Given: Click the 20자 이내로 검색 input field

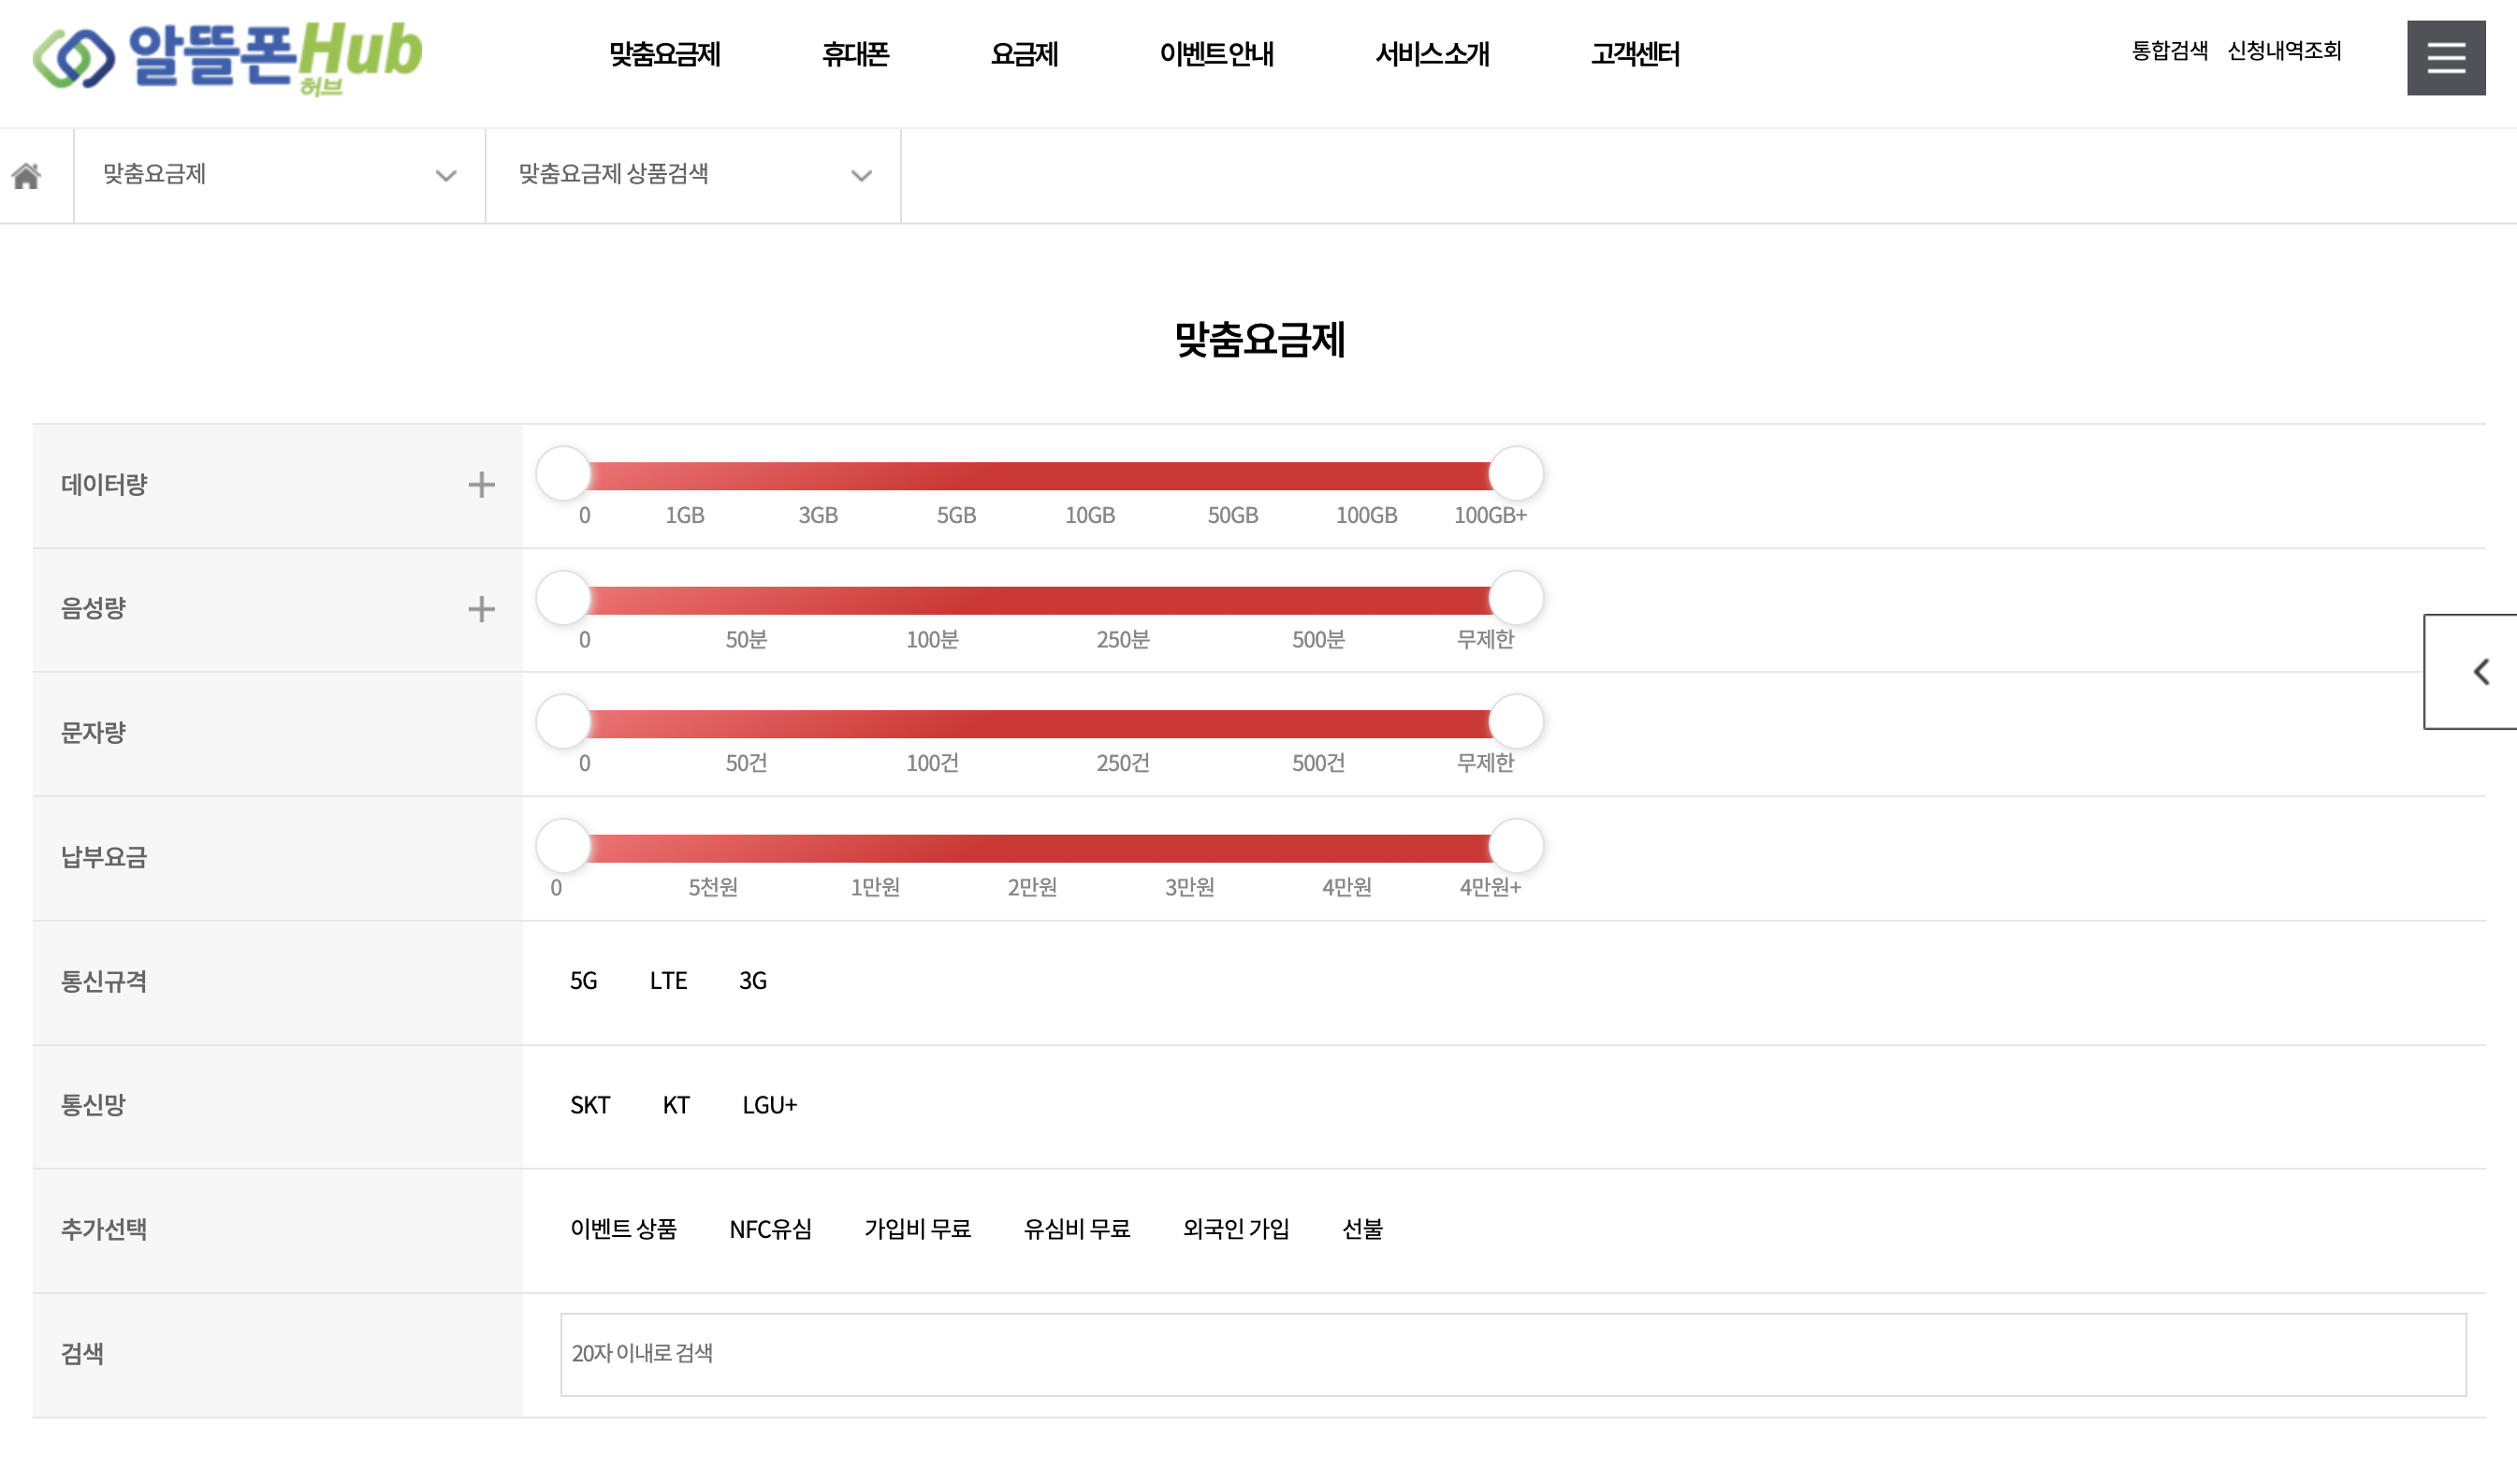Looking at the screenshot, I should tap(1512, 1354).
